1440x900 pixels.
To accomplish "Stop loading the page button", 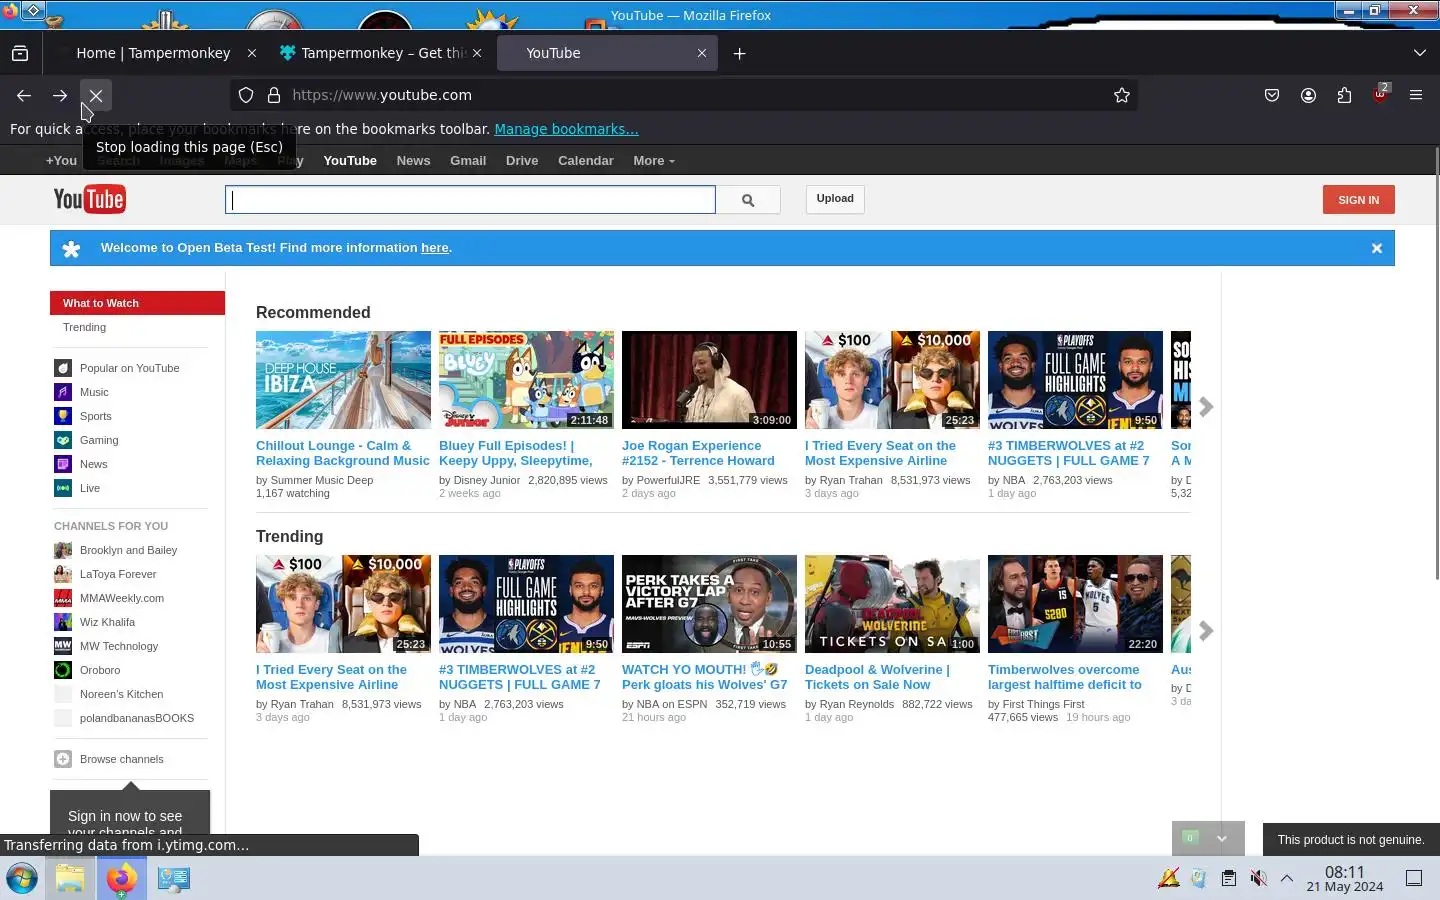I will tap(96, 95).
